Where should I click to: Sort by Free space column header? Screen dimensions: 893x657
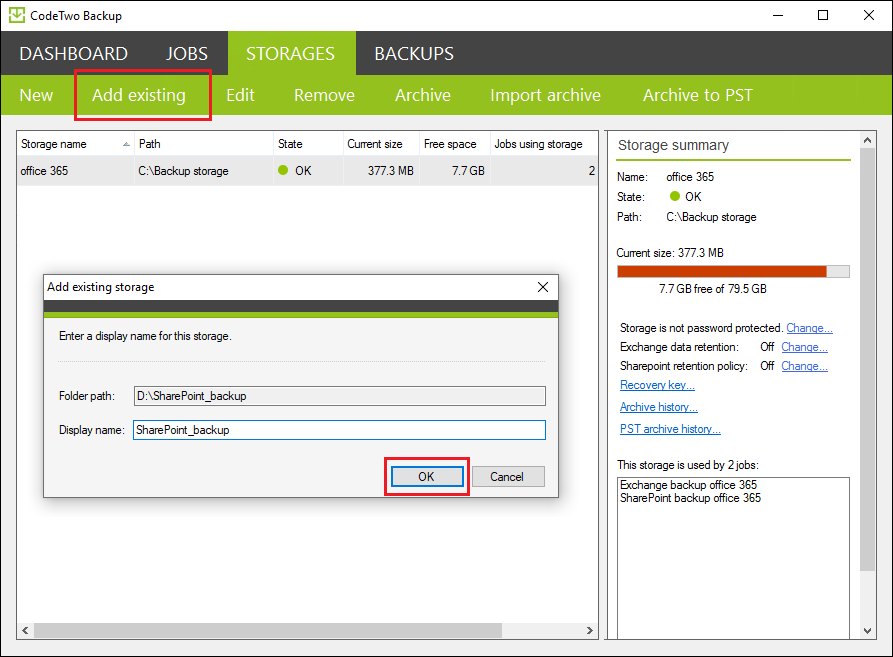pos(454,144)
